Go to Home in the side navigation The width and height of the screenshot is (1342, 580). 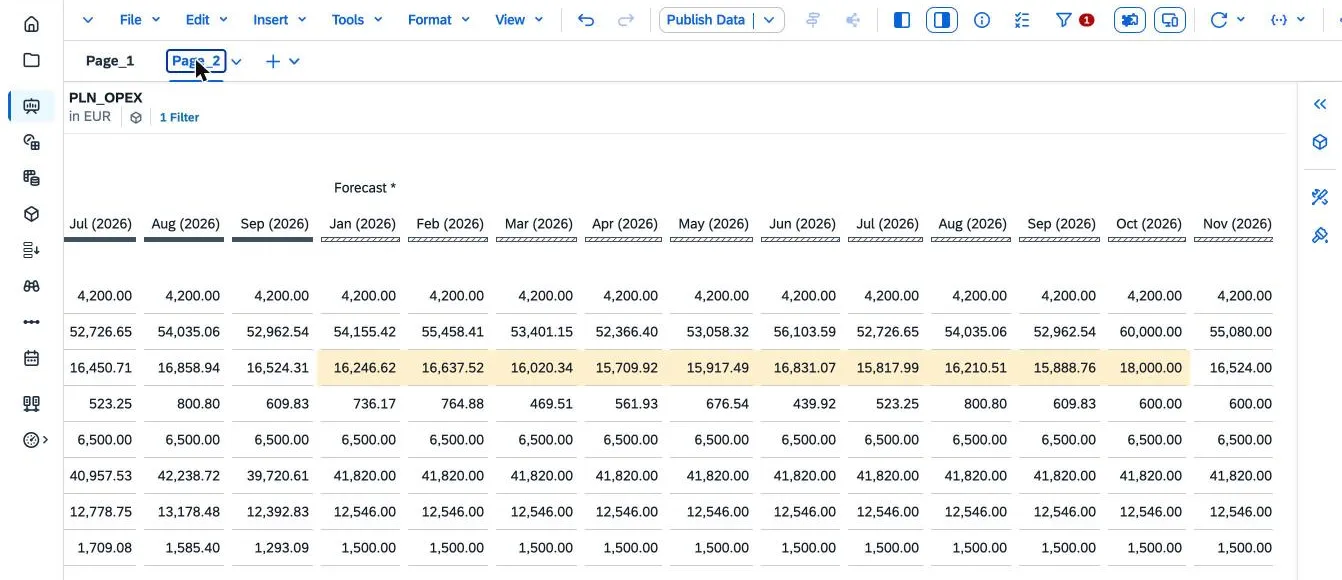pyautogui.click(x=31, y=24)
